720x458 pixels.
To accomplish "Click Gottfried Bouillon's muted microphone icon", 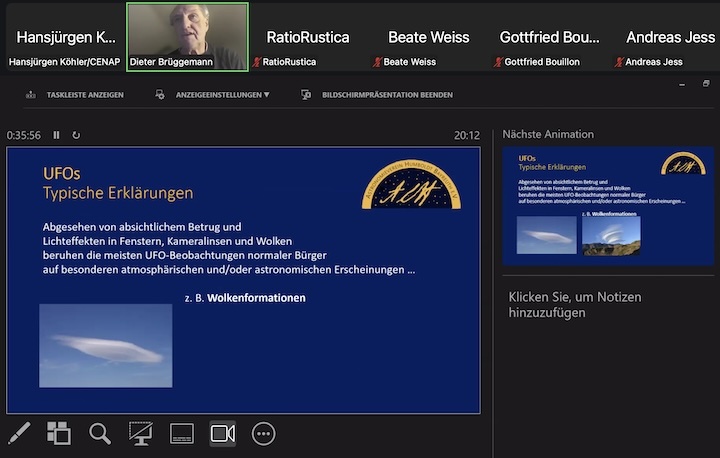I will click(x=498, y=62).
